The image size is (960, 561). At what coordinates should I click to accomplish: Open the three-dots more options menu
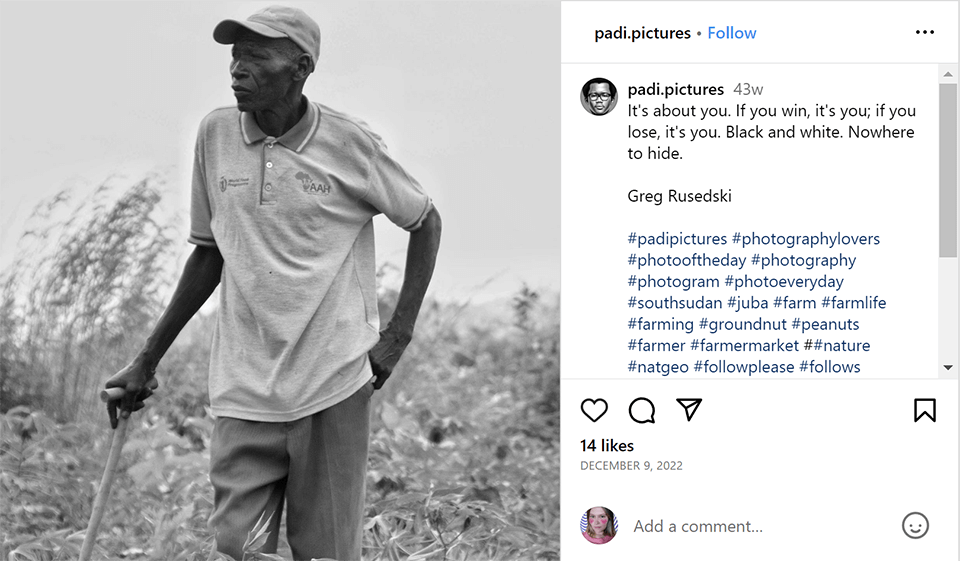point(925,33)
